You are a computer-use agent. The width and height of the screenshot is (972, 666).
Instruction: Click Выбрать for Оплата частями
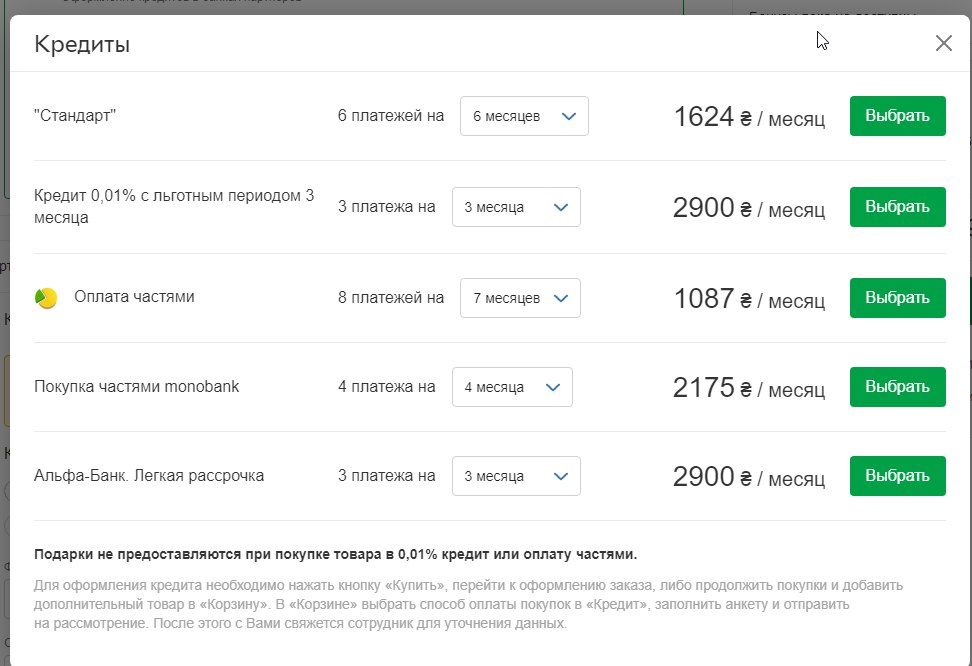pos(898,298)
